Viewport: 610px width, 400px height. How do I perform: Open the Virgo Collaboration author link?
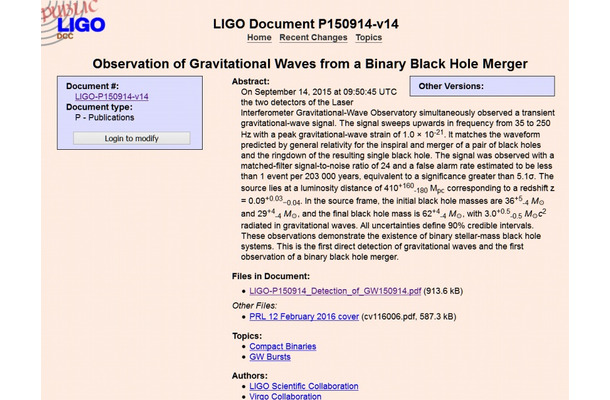[x=285, y=396]
